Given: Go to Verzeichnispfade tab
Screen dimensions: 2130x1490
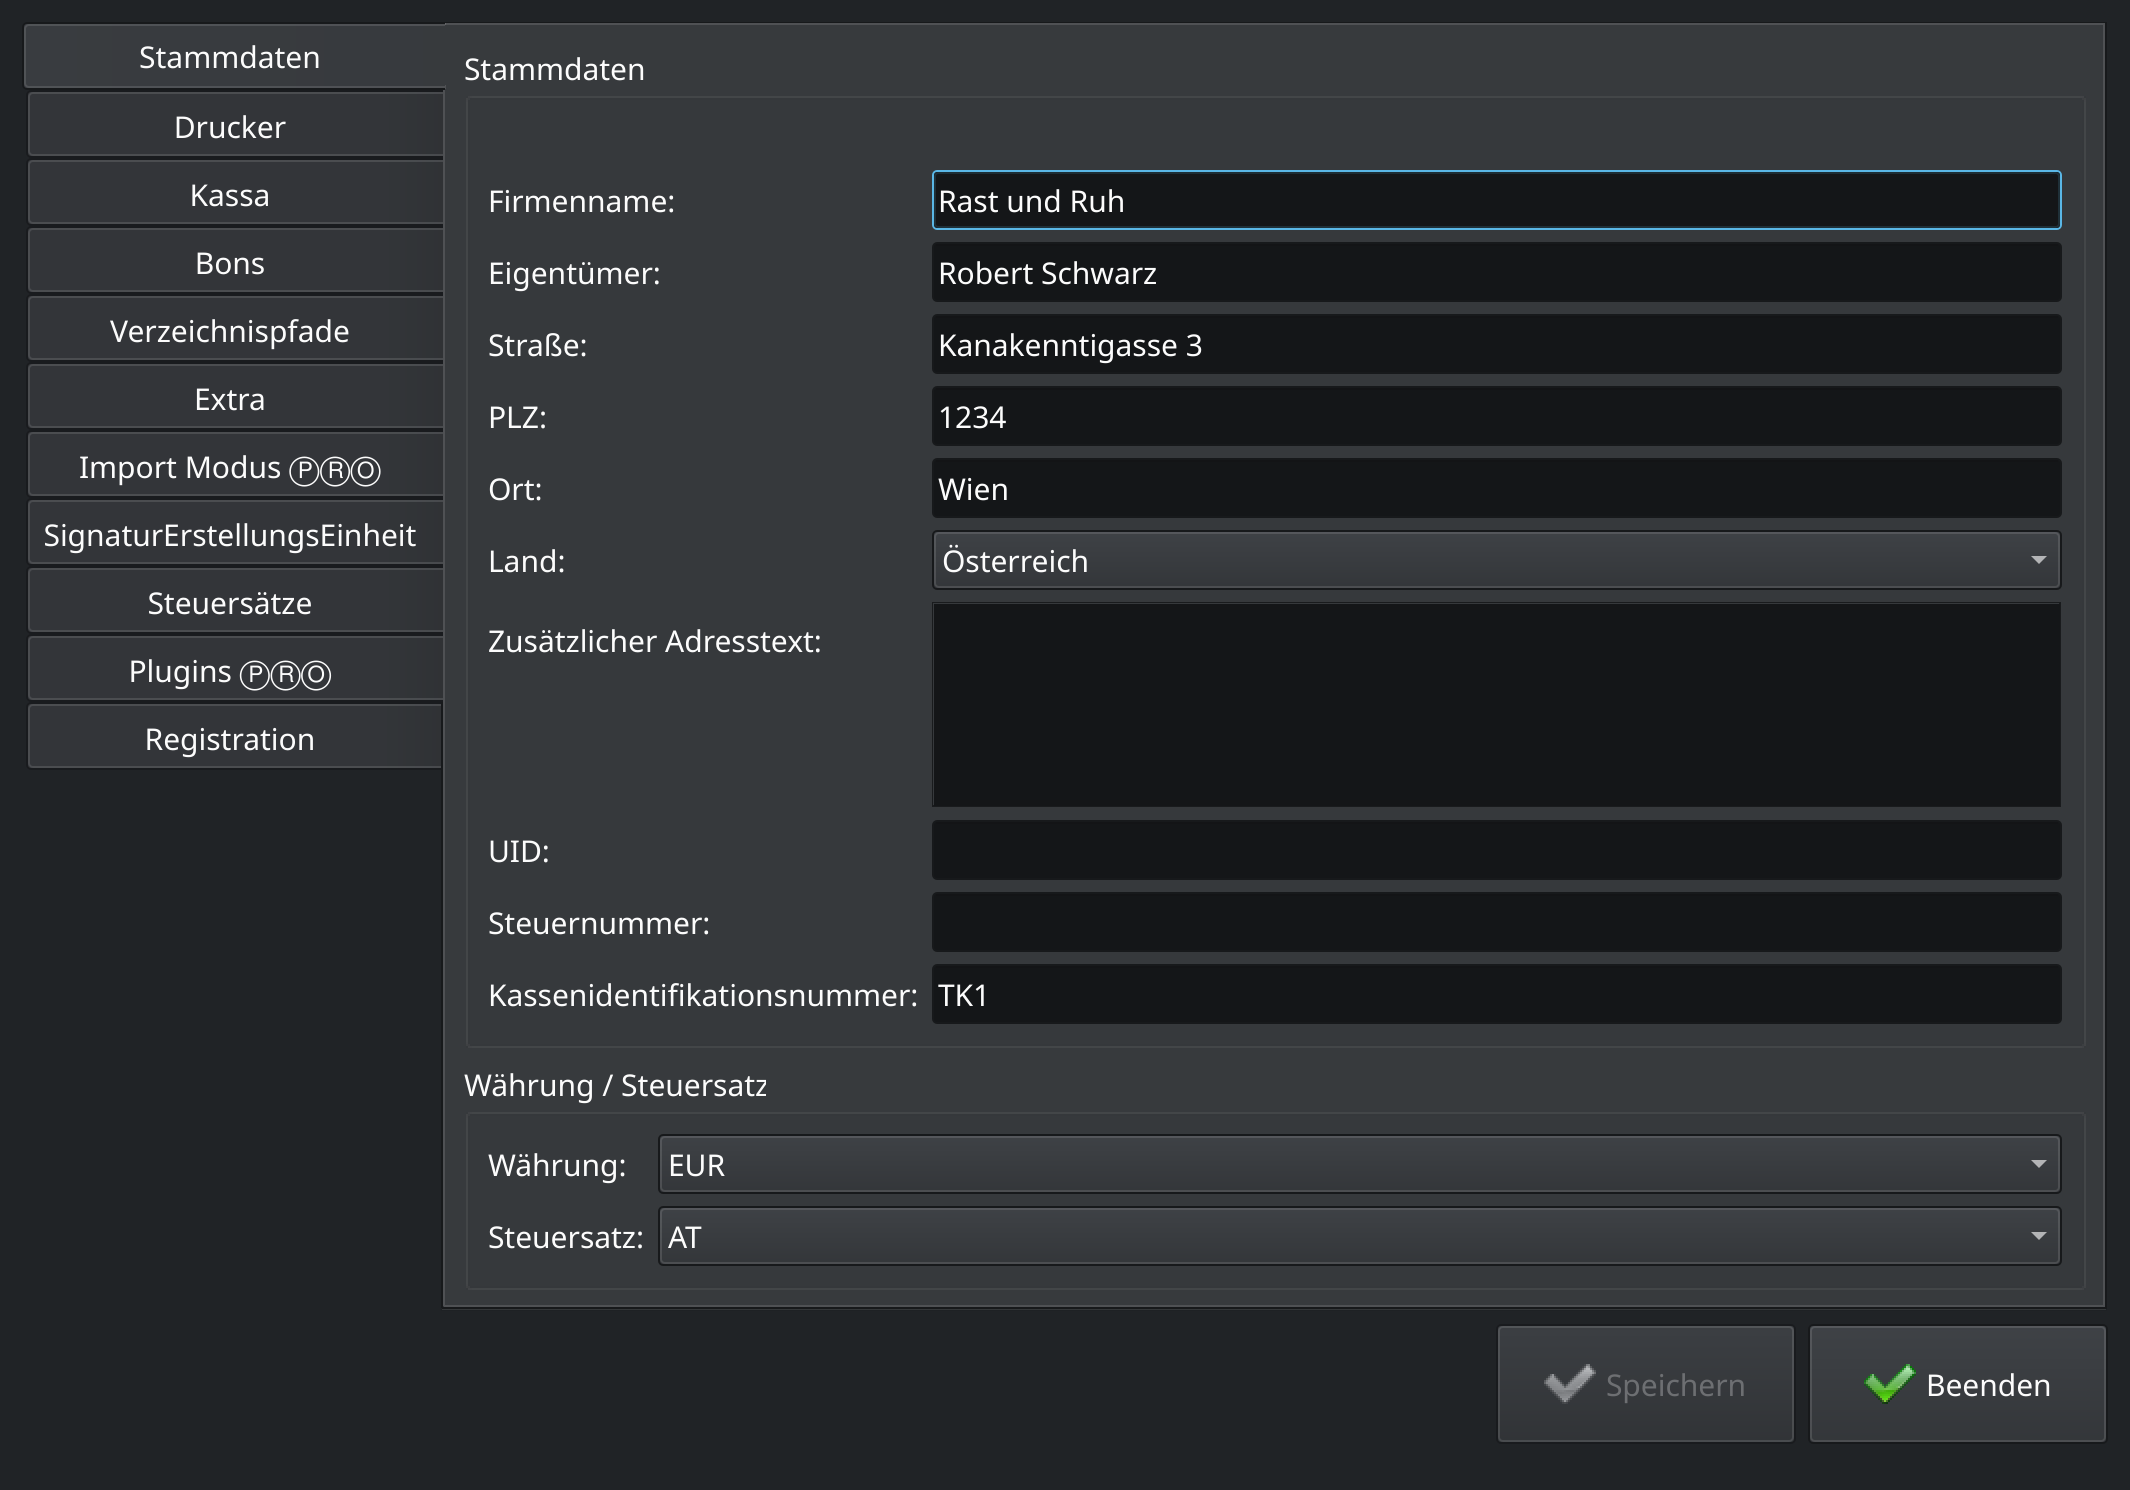Looking at the screenshot, I should click(x=236, y=330).
